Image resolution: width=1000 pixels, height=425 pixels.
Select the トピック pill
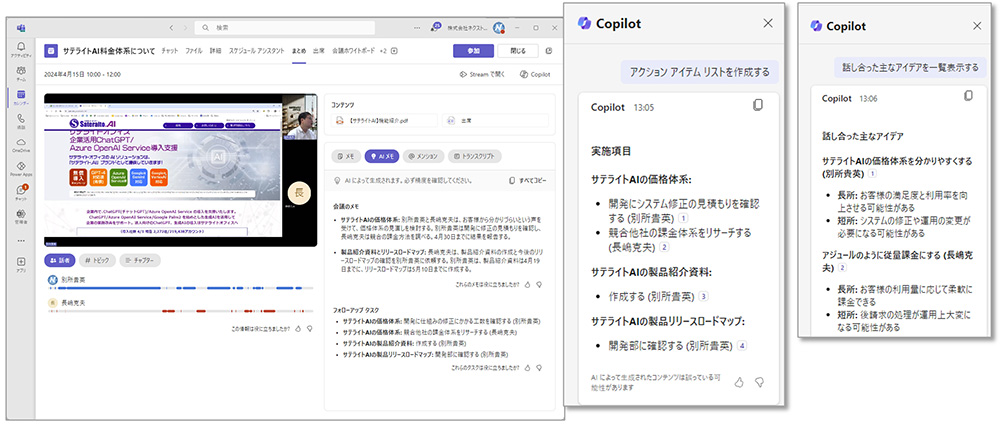(x=96, y=260)
